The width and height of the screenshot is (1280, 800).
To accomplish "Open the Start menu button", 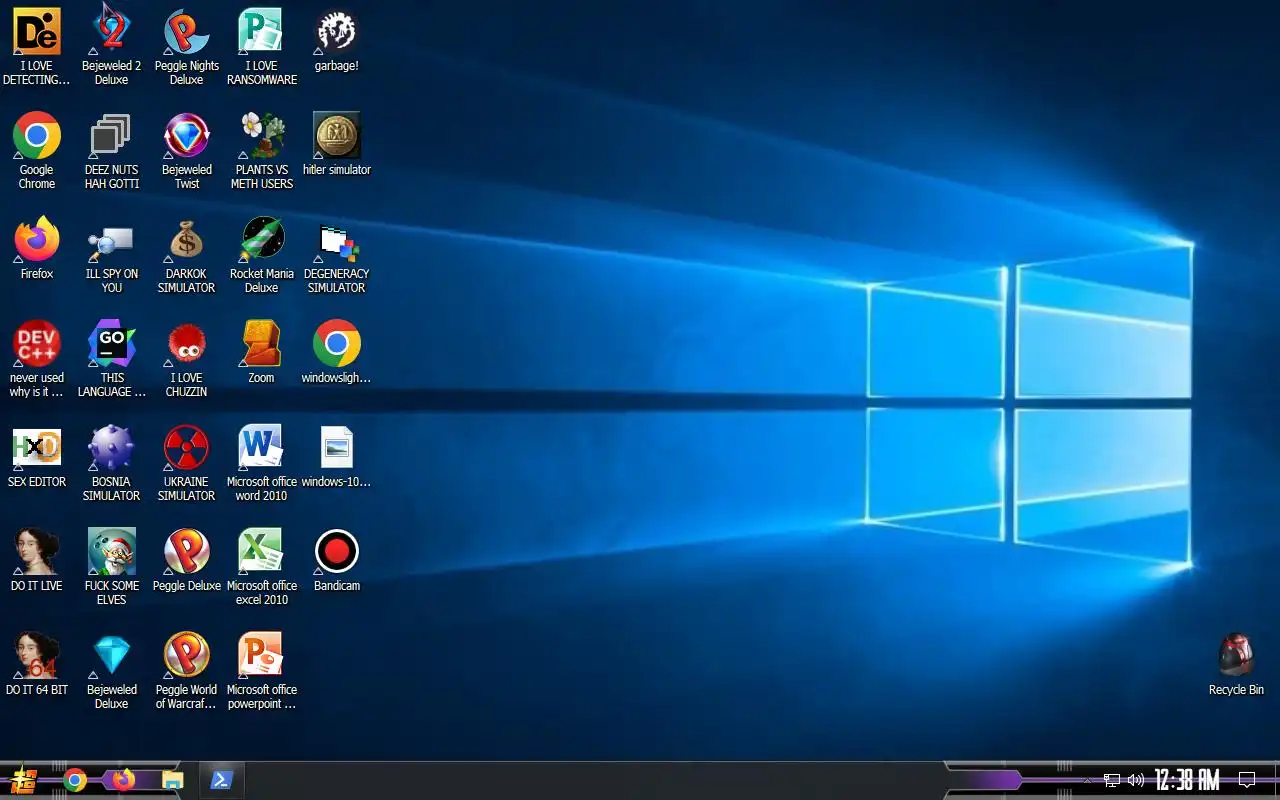I will (x=23, y=780).
